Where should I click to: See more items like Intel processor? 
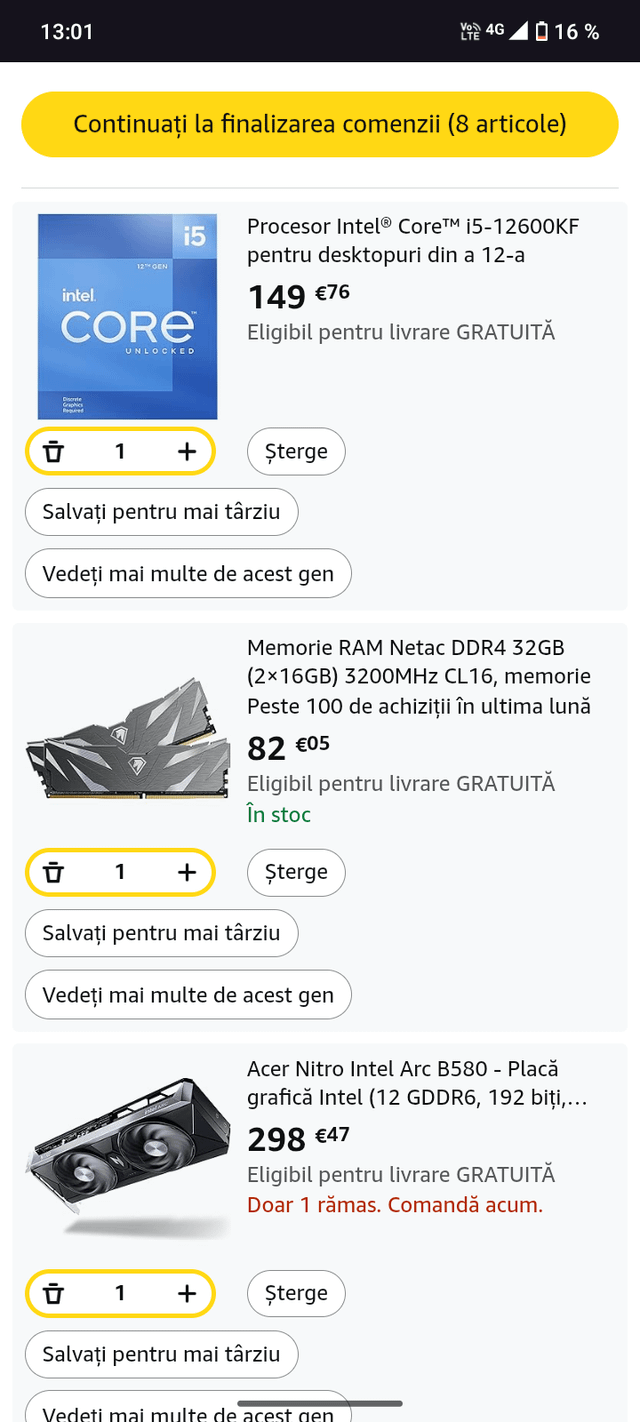pyautogui.click(x=188, y=575)
